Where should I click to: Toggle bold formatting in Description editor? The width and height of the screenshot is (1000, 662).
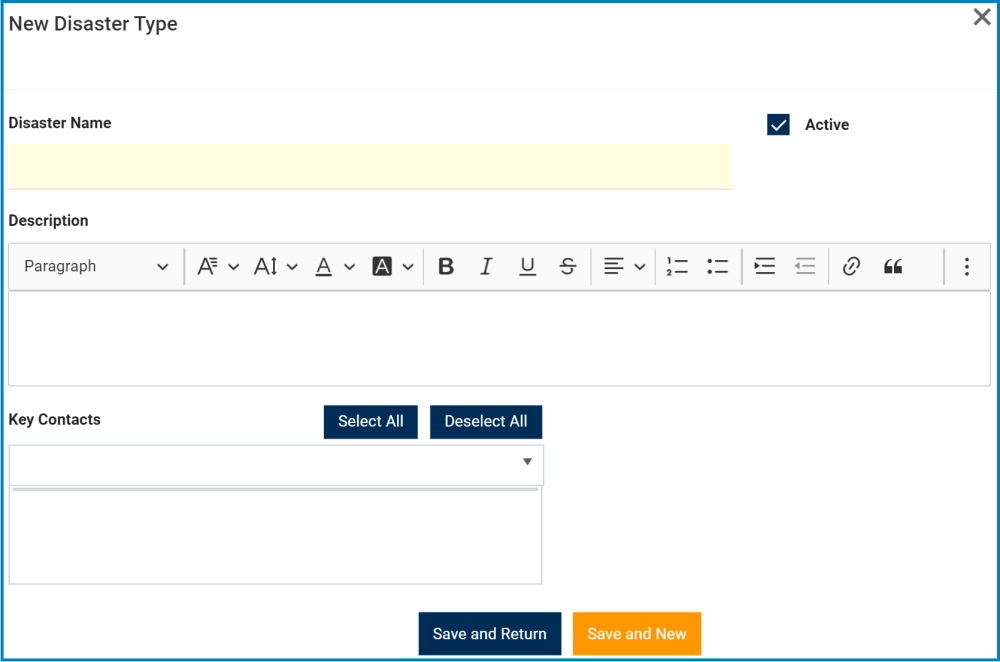click(x=446, y=267)
